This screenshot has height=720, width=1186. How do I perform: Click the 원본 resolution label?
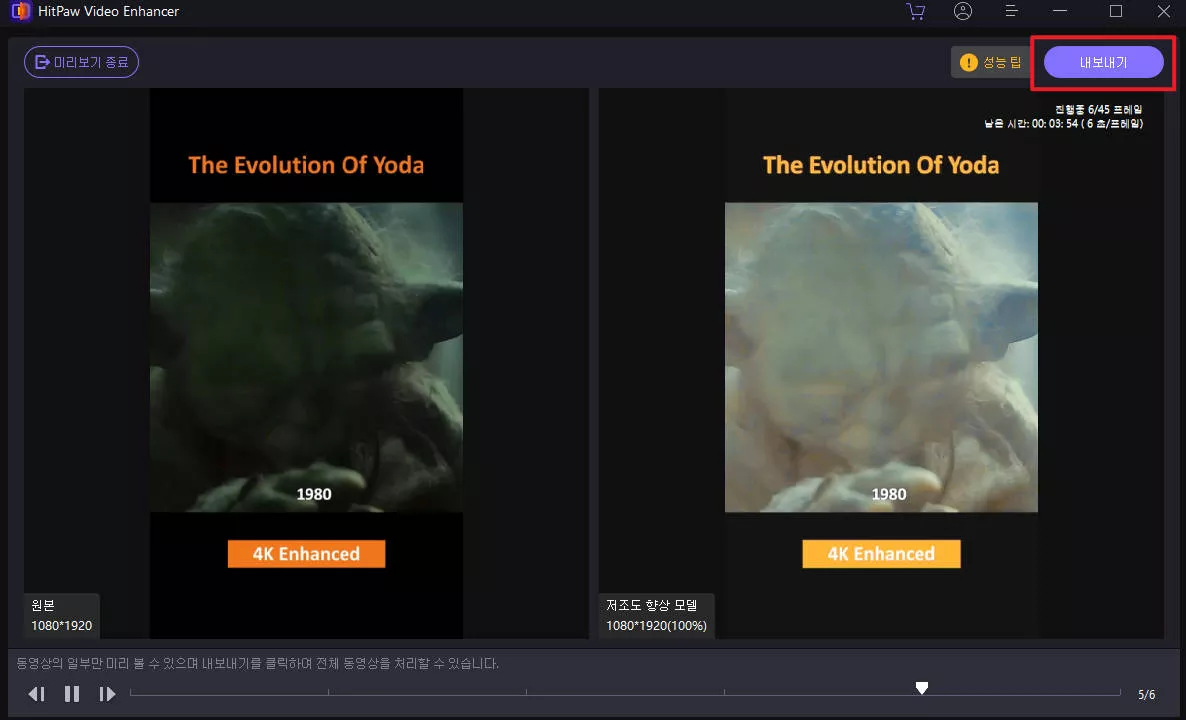point(61,616)
